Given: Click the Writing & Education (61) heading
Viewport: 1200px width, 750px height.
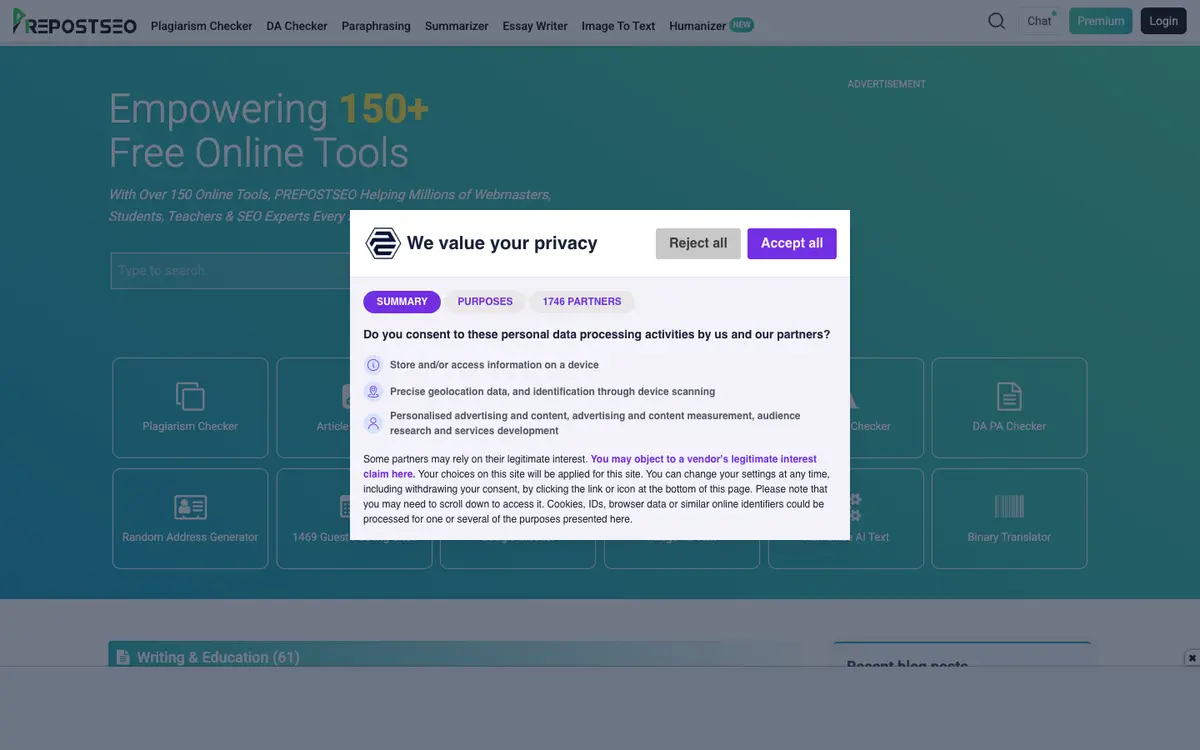Looking at the screenshot, I should (218, 657).
